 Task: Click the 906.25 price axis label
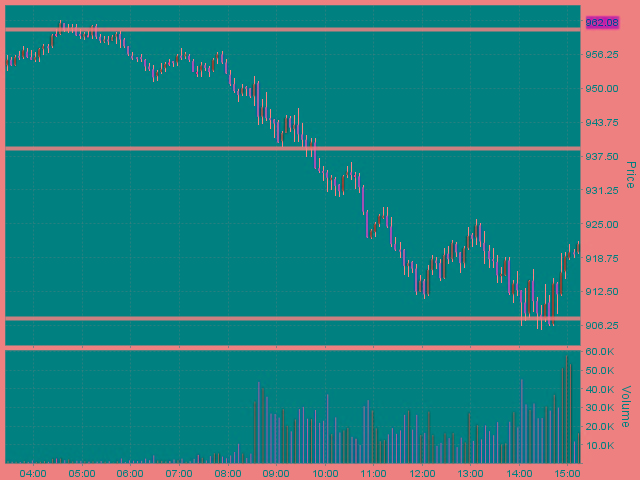(602, 325)
